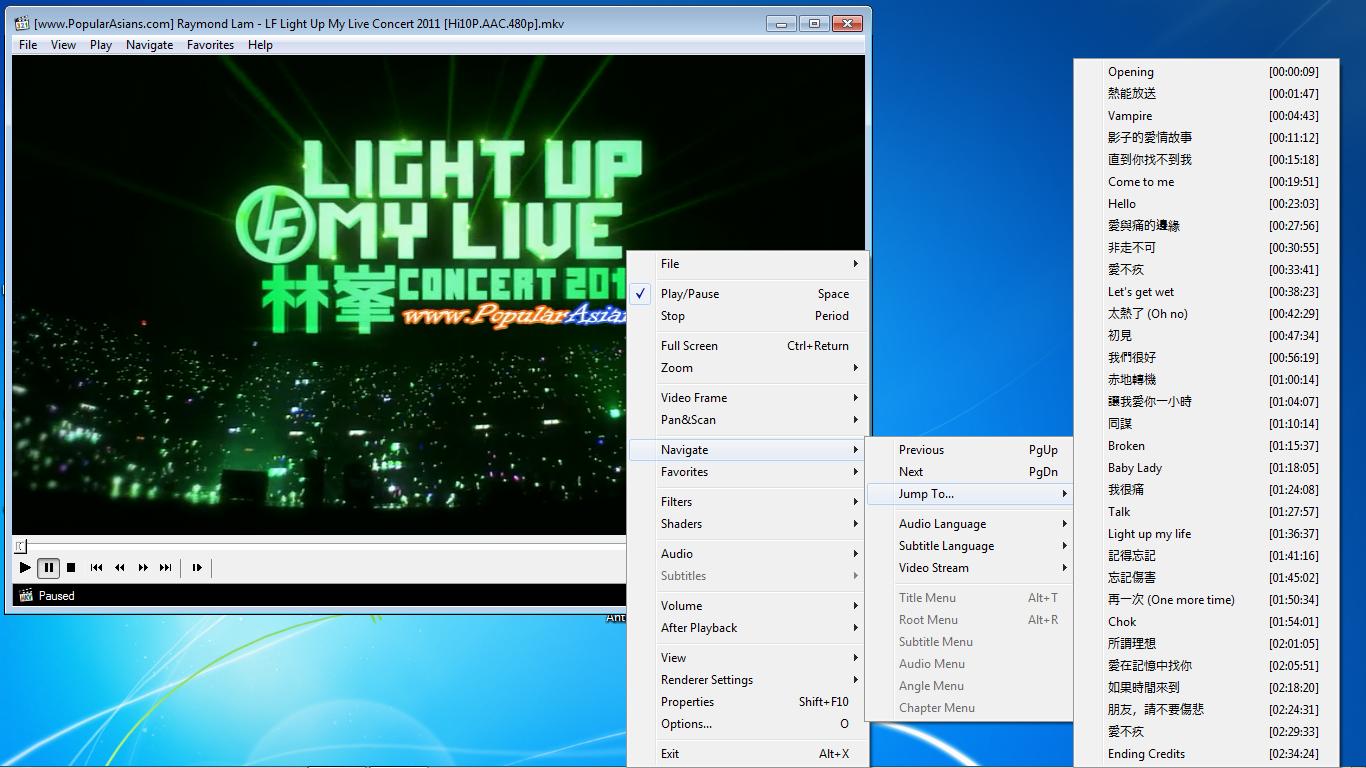Skip to next chapter with skip-forward icon
Viewport: 1366px width, 768px height.
(x=166, y=568)
